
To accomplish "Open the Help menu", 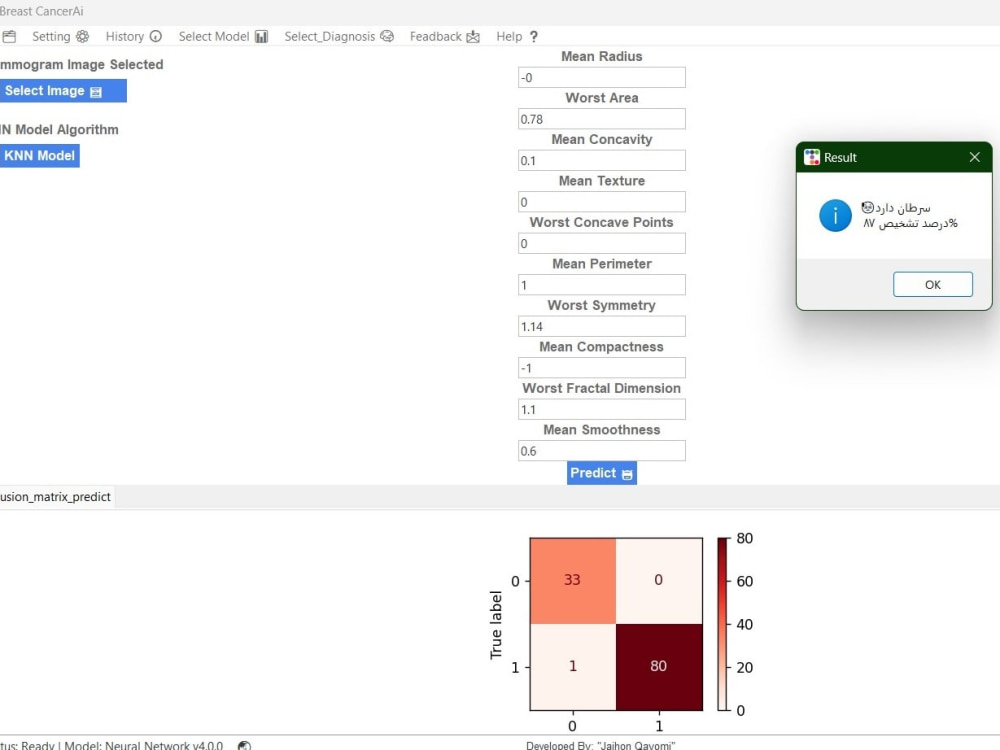I will tap(517, 36).
